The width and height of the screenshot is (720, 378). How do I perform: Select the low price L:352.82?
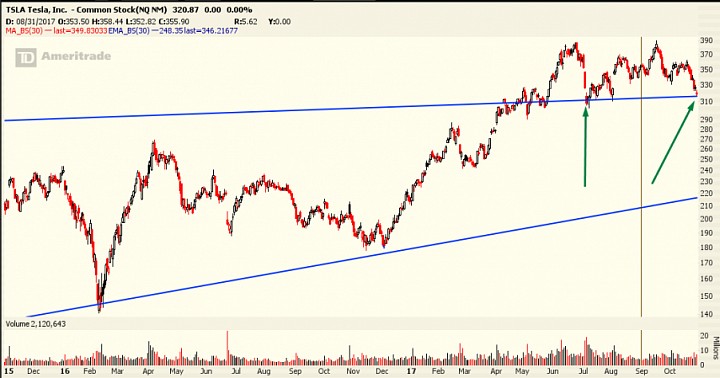point(141,22)
